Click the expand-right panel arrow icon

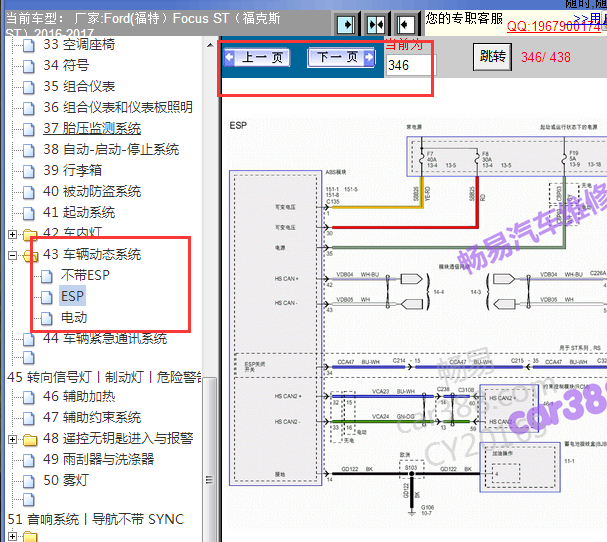346,25
